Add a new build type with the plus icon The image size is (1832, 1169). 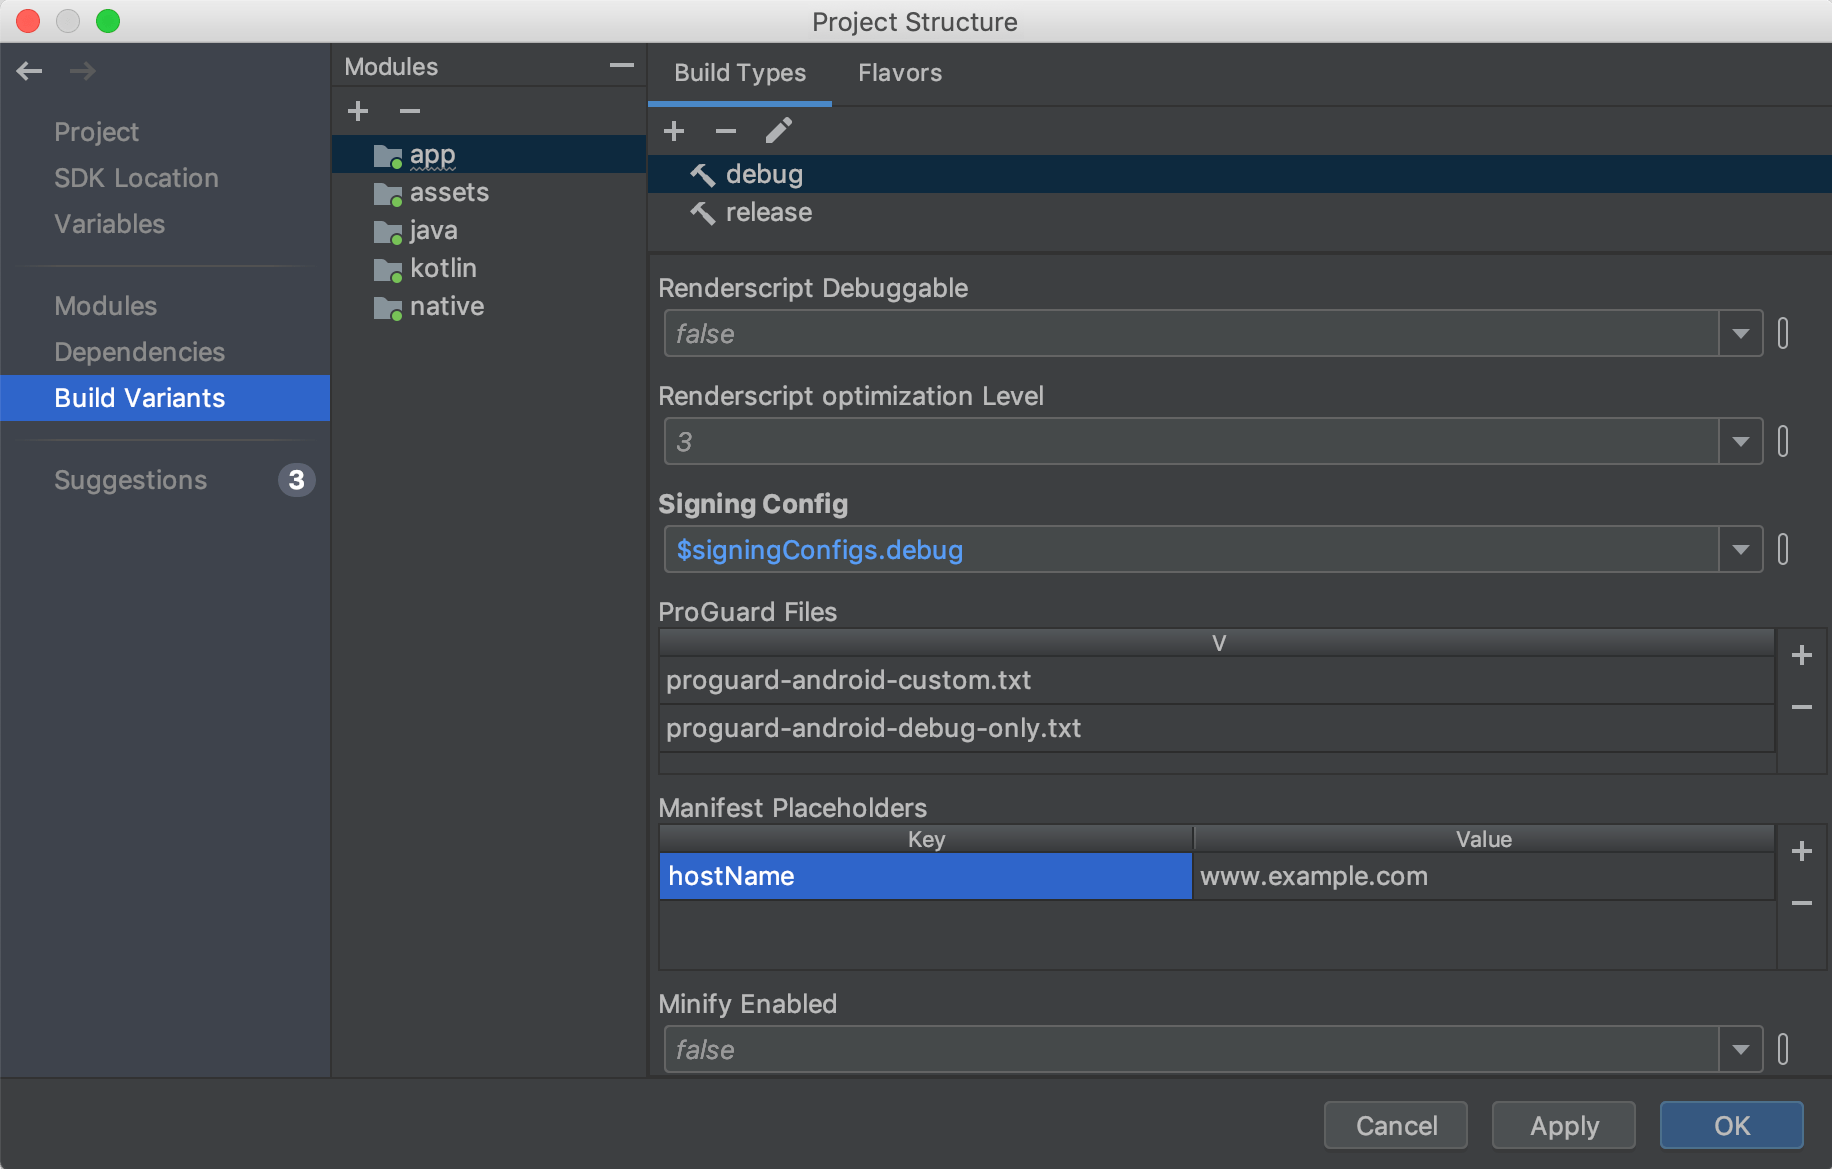pyautogui.click(x=674, y=131)
